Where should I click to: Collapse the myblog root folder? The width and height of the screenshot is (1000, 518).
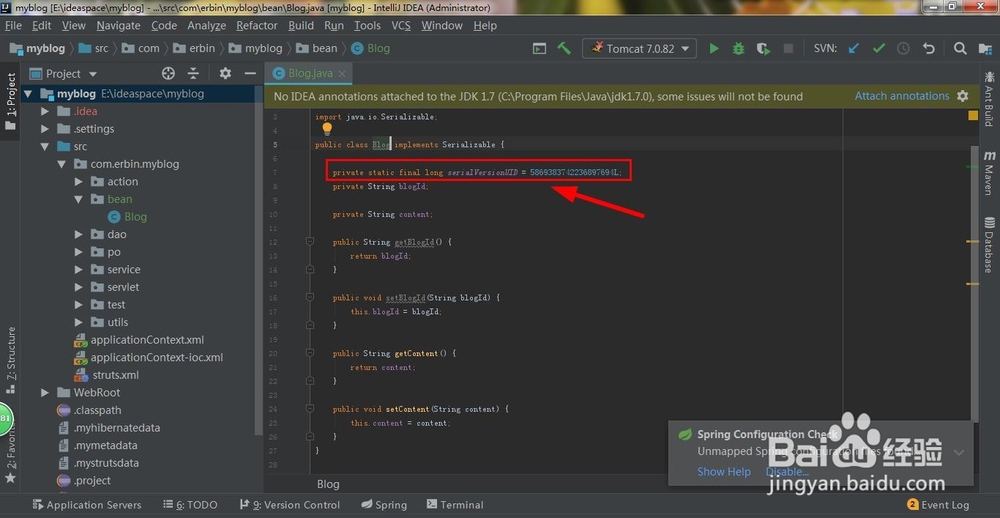point(28,94)
